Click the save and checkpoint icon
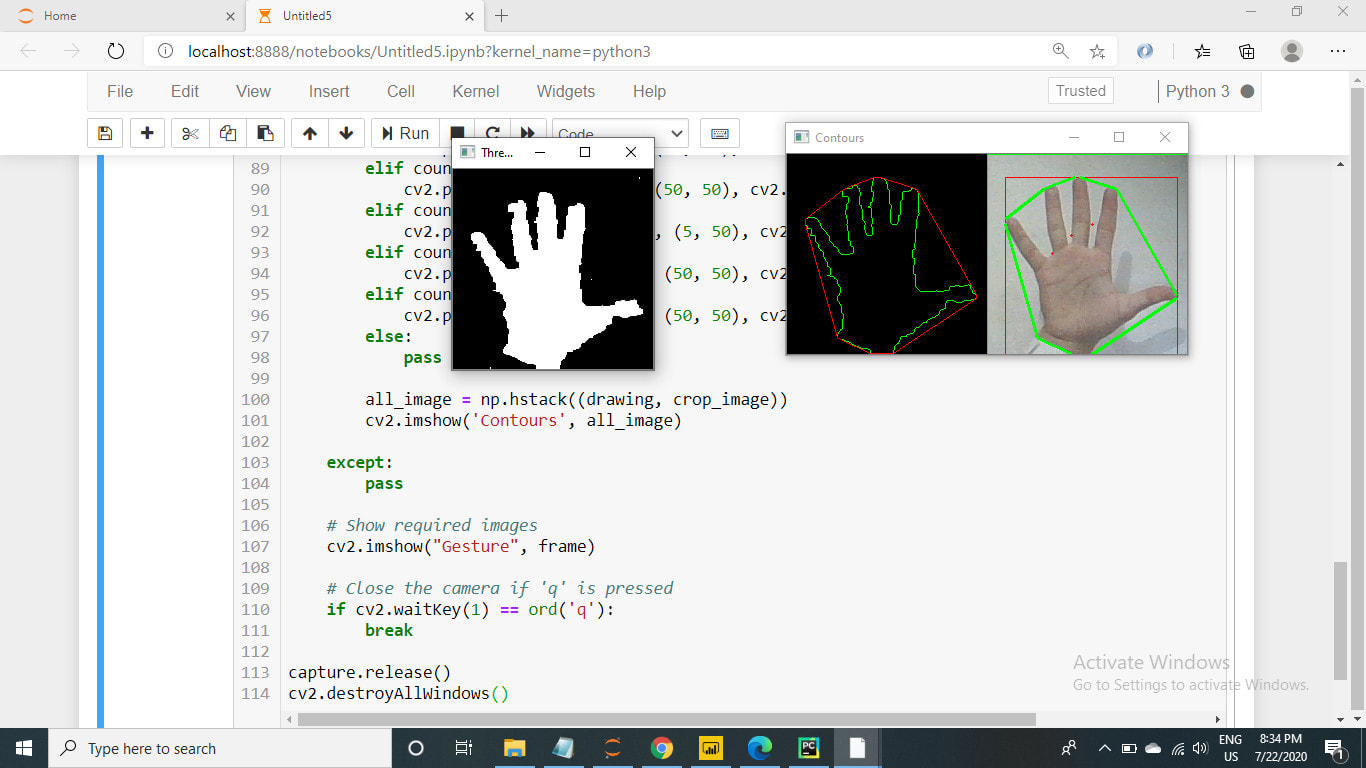 105,133
